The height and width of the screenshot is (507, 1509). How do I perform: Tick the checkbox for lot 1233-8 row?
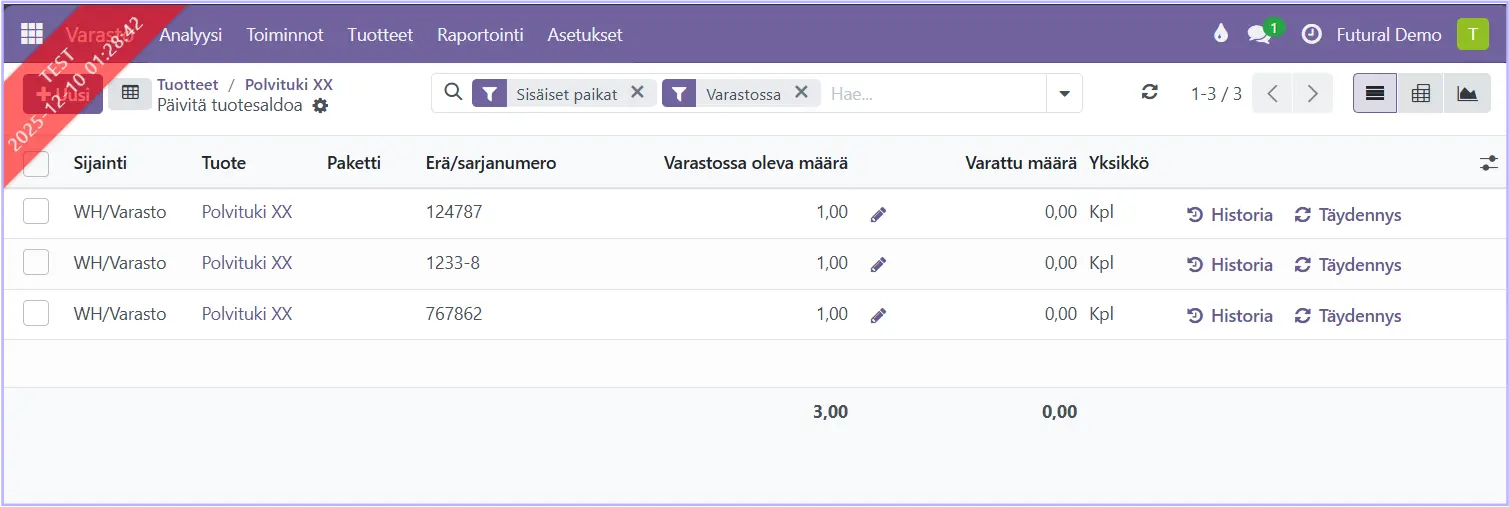click(x=36, y=263)
